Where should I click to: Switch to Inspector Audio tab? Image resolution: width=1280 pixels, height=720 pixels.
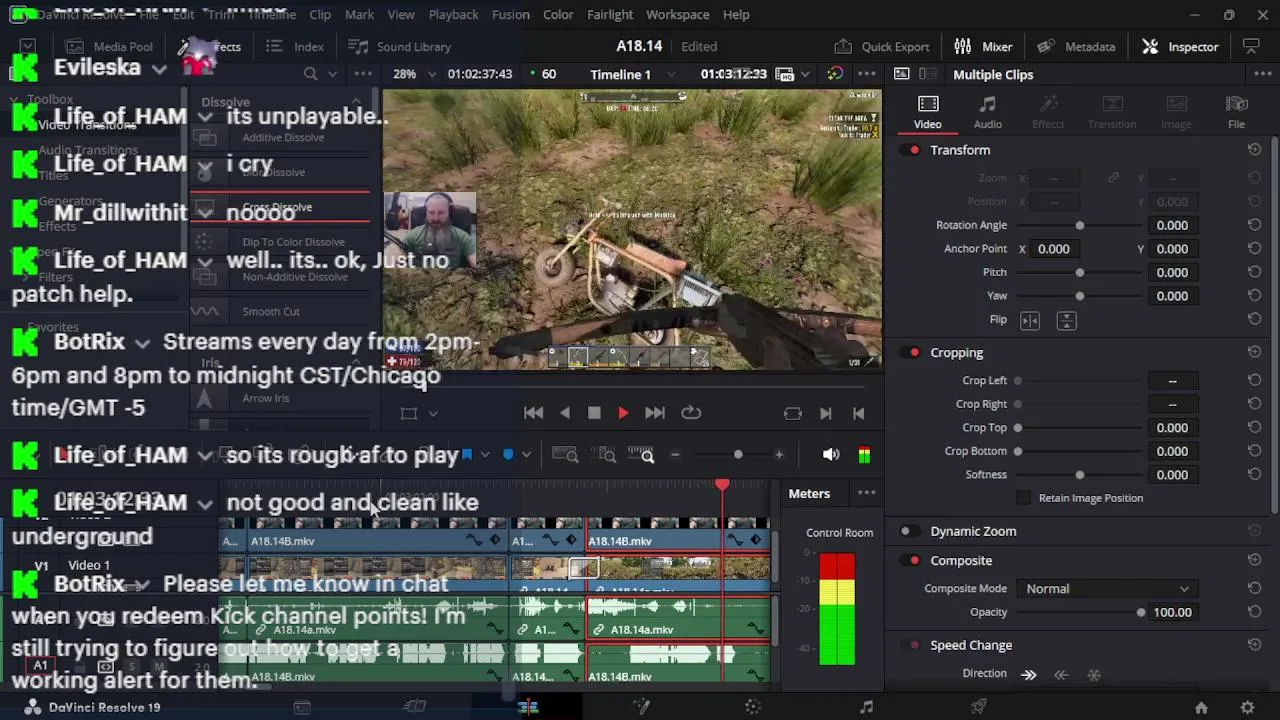(x=988, y=112)
